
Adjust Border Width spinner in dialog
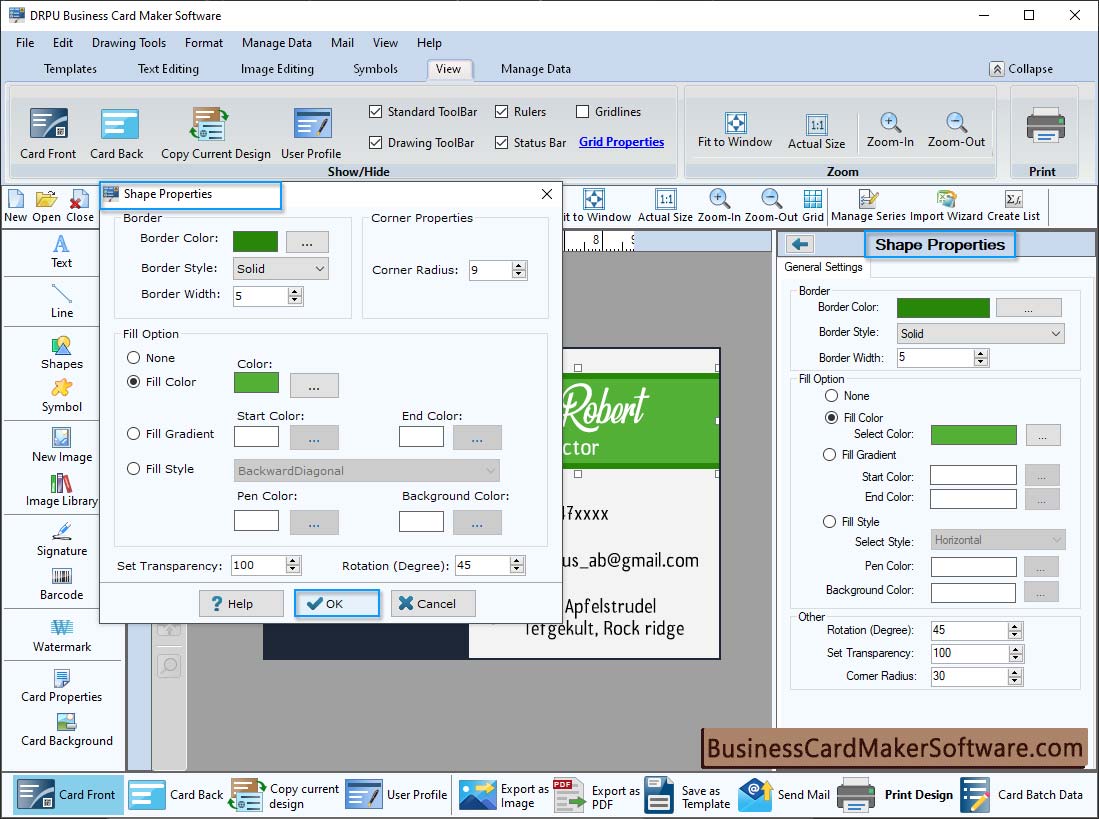(295, 296)
